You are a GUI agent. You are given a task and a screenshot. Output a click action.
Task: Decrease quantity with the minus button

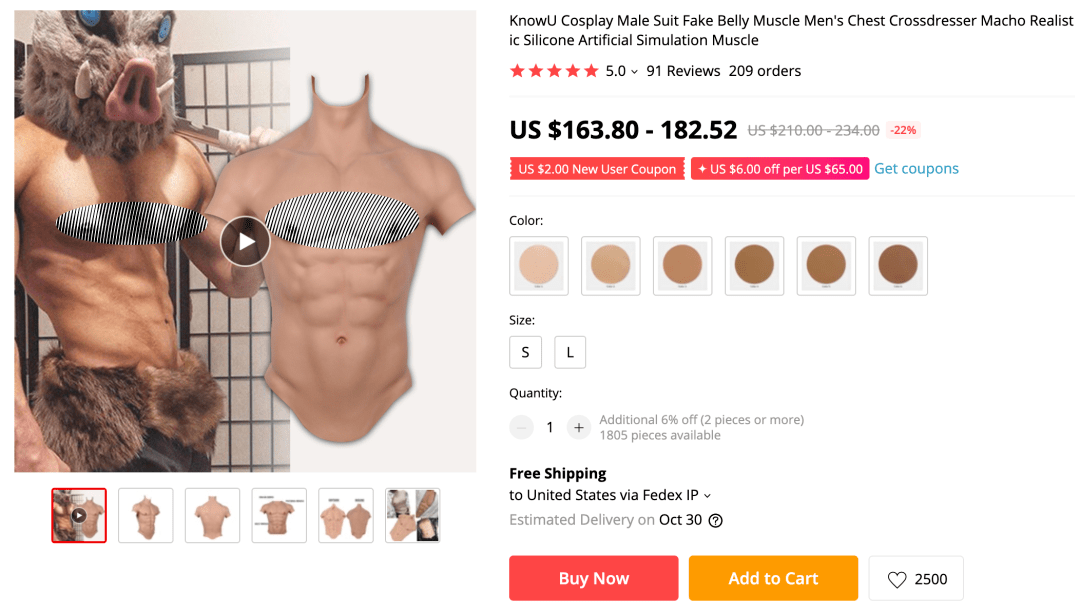[521, 428]
